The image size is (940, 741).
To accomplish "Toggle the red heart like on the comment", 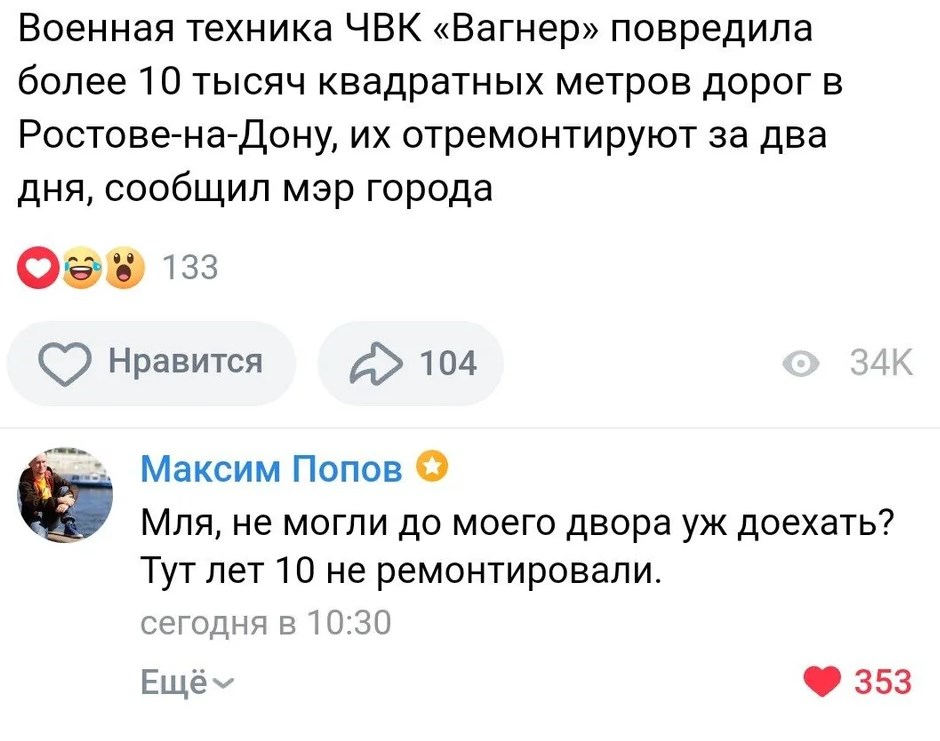I will pos(822,683).
